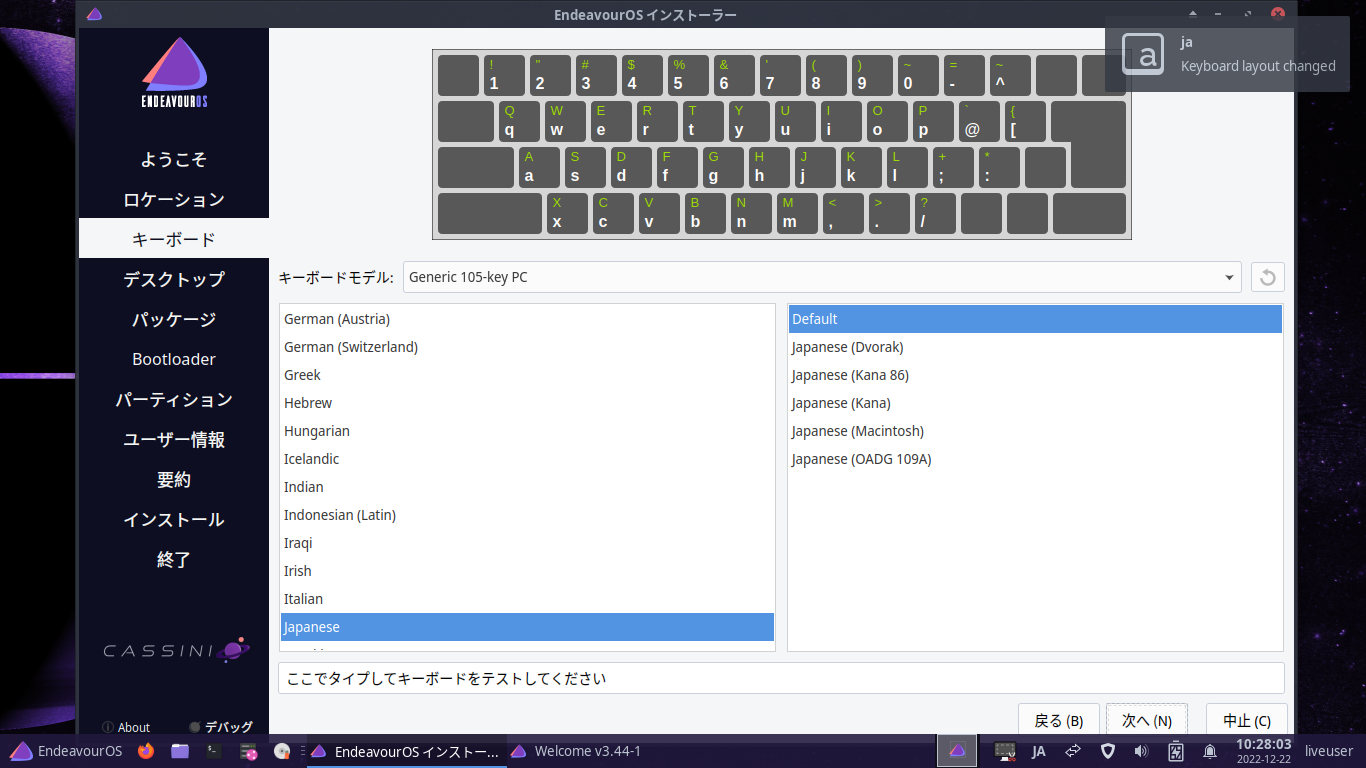The image size is (1366, 768).
Task: Toggle the デバッグ debug button
Action: coord(221,727)
